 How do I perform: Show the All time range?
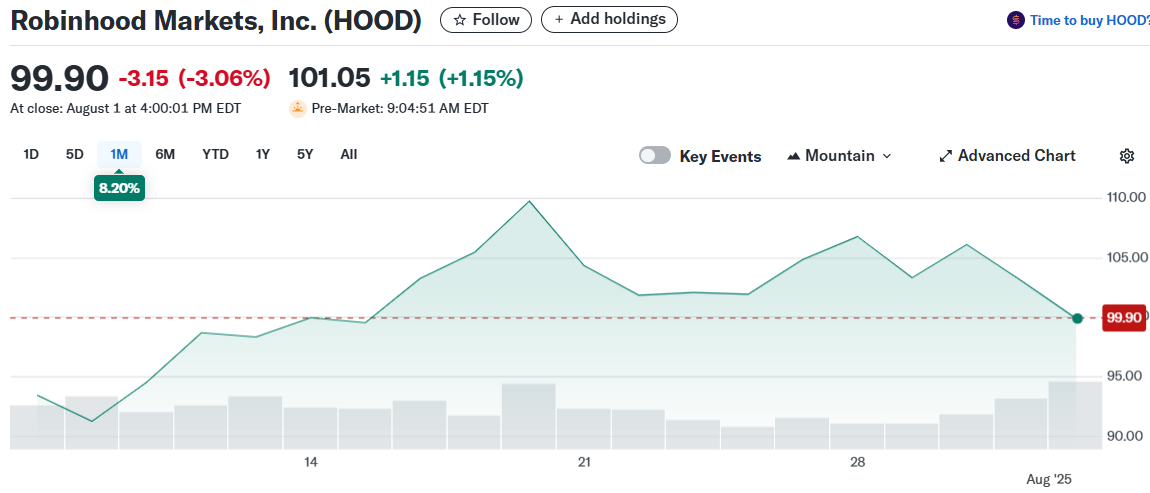[x=349, y=154]
